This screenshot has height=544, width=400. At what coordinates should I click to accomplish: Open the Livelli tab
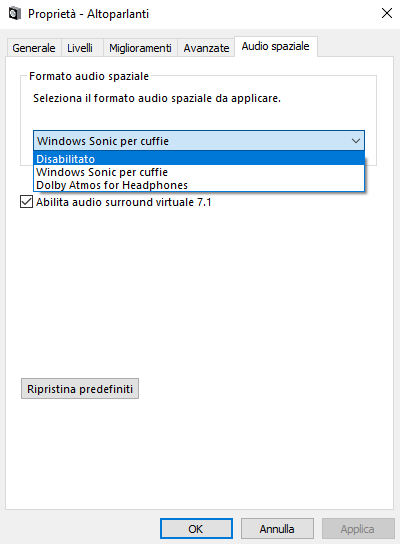tap(80, 48)
